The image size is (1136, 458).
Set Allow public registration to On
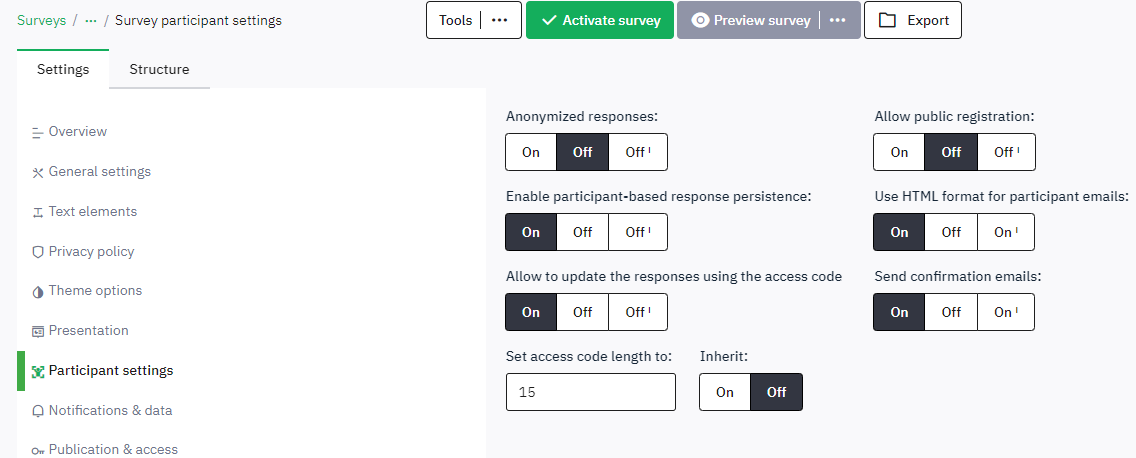(x=899, y=152)
